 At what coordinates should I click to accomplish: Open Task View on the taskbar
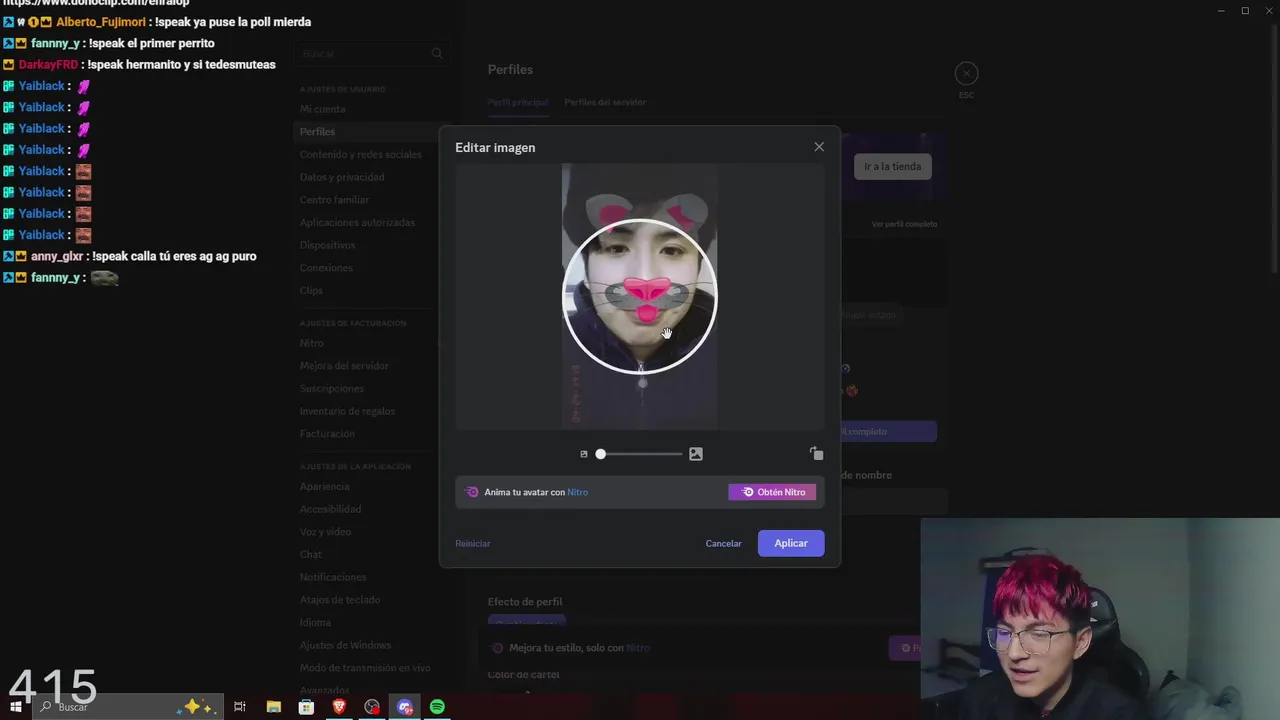(240, 707)
